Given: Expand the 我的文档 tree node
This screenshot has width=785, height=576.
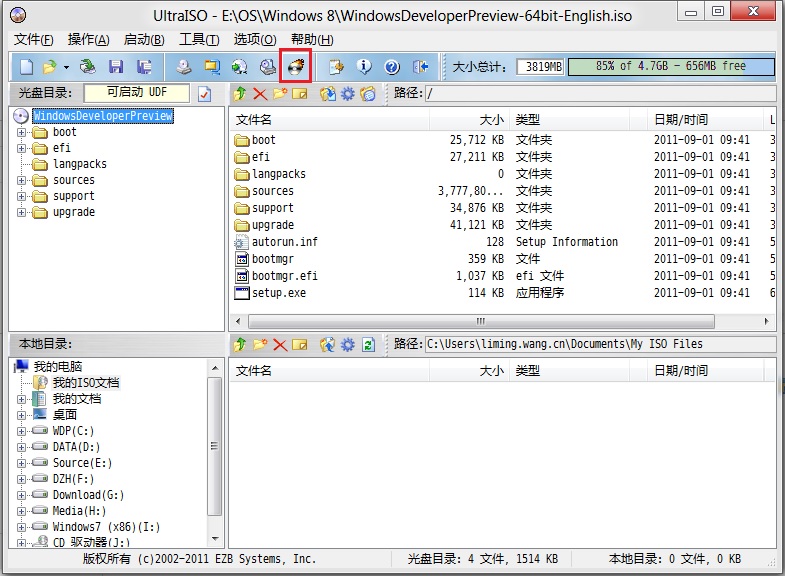Looking at the screenshot, I should pyautogui.click(x=22, y=399).
